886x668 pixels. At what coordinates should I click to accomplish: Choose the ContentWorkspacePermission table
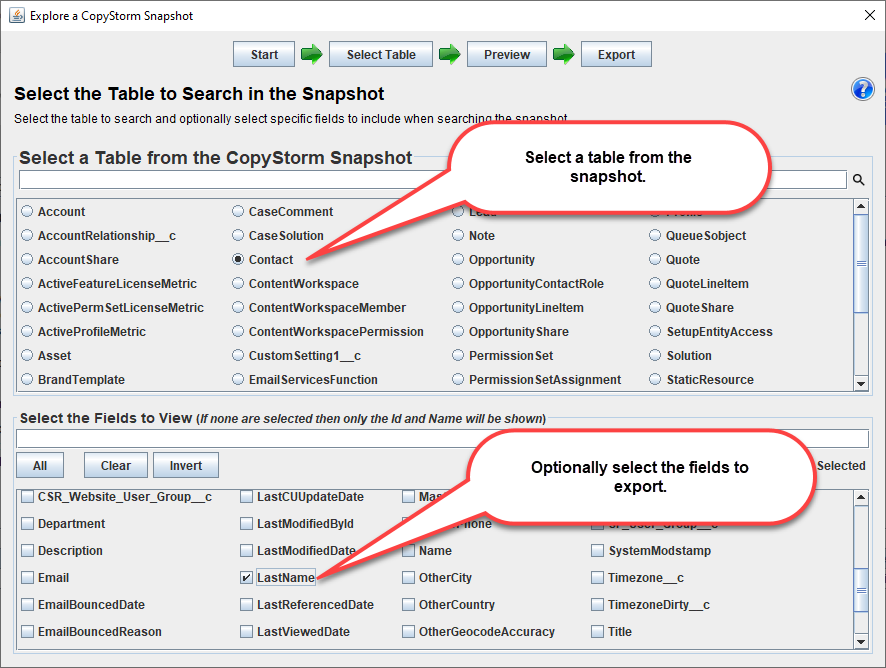pos(238,331)
